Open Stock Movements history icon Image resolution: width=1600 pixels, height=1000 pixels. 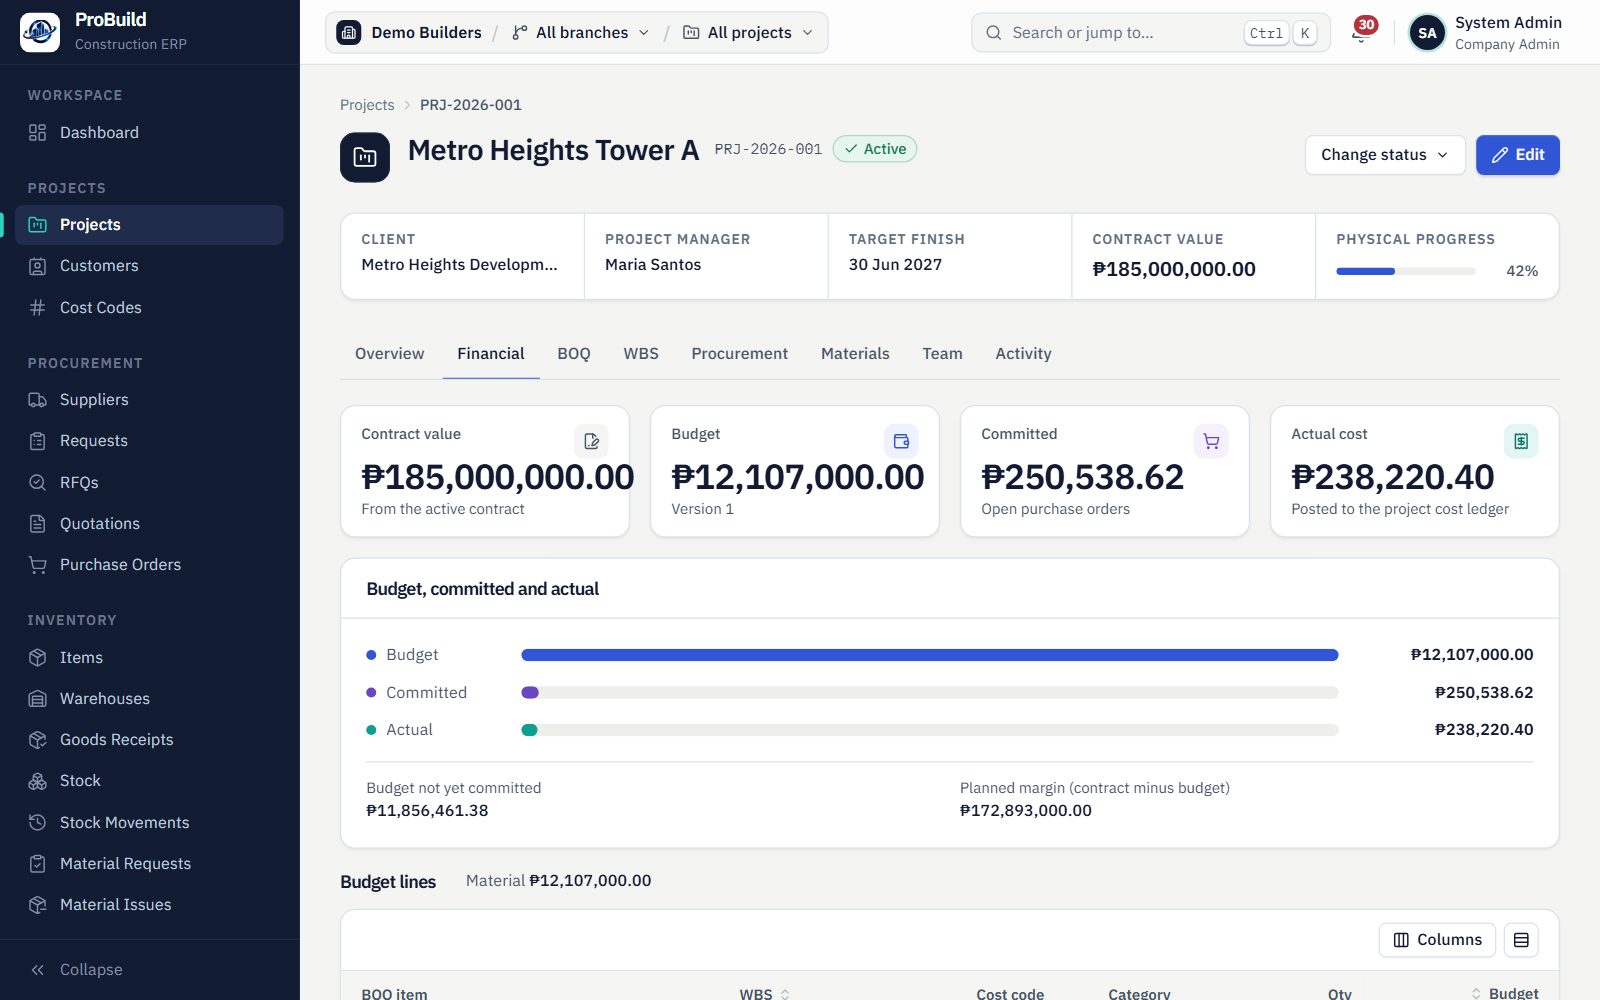tap(38, 823)
